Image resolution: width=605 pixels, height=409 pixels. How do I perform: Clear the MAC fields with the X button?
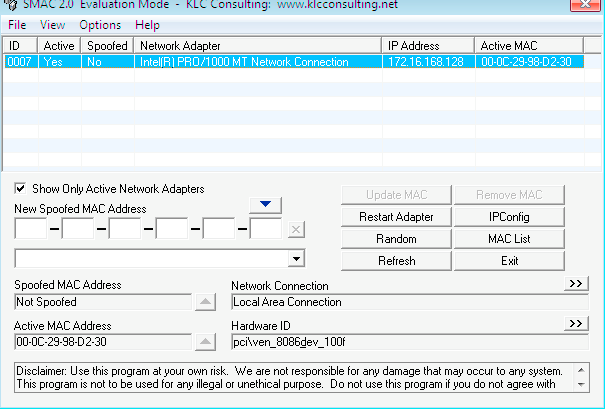[x=296, y=230]
